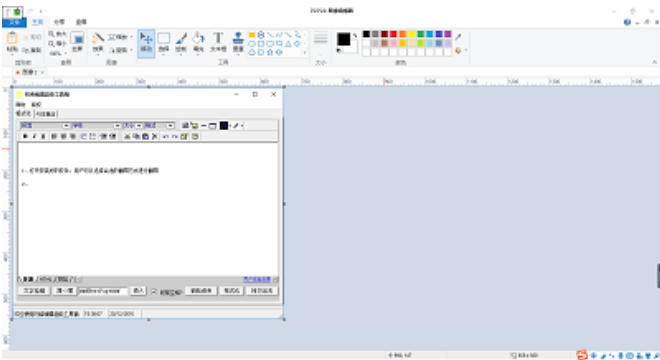Use the eyedropper color picker icon
The height and width of the screenshot is (360, 660).
[458, 37]
